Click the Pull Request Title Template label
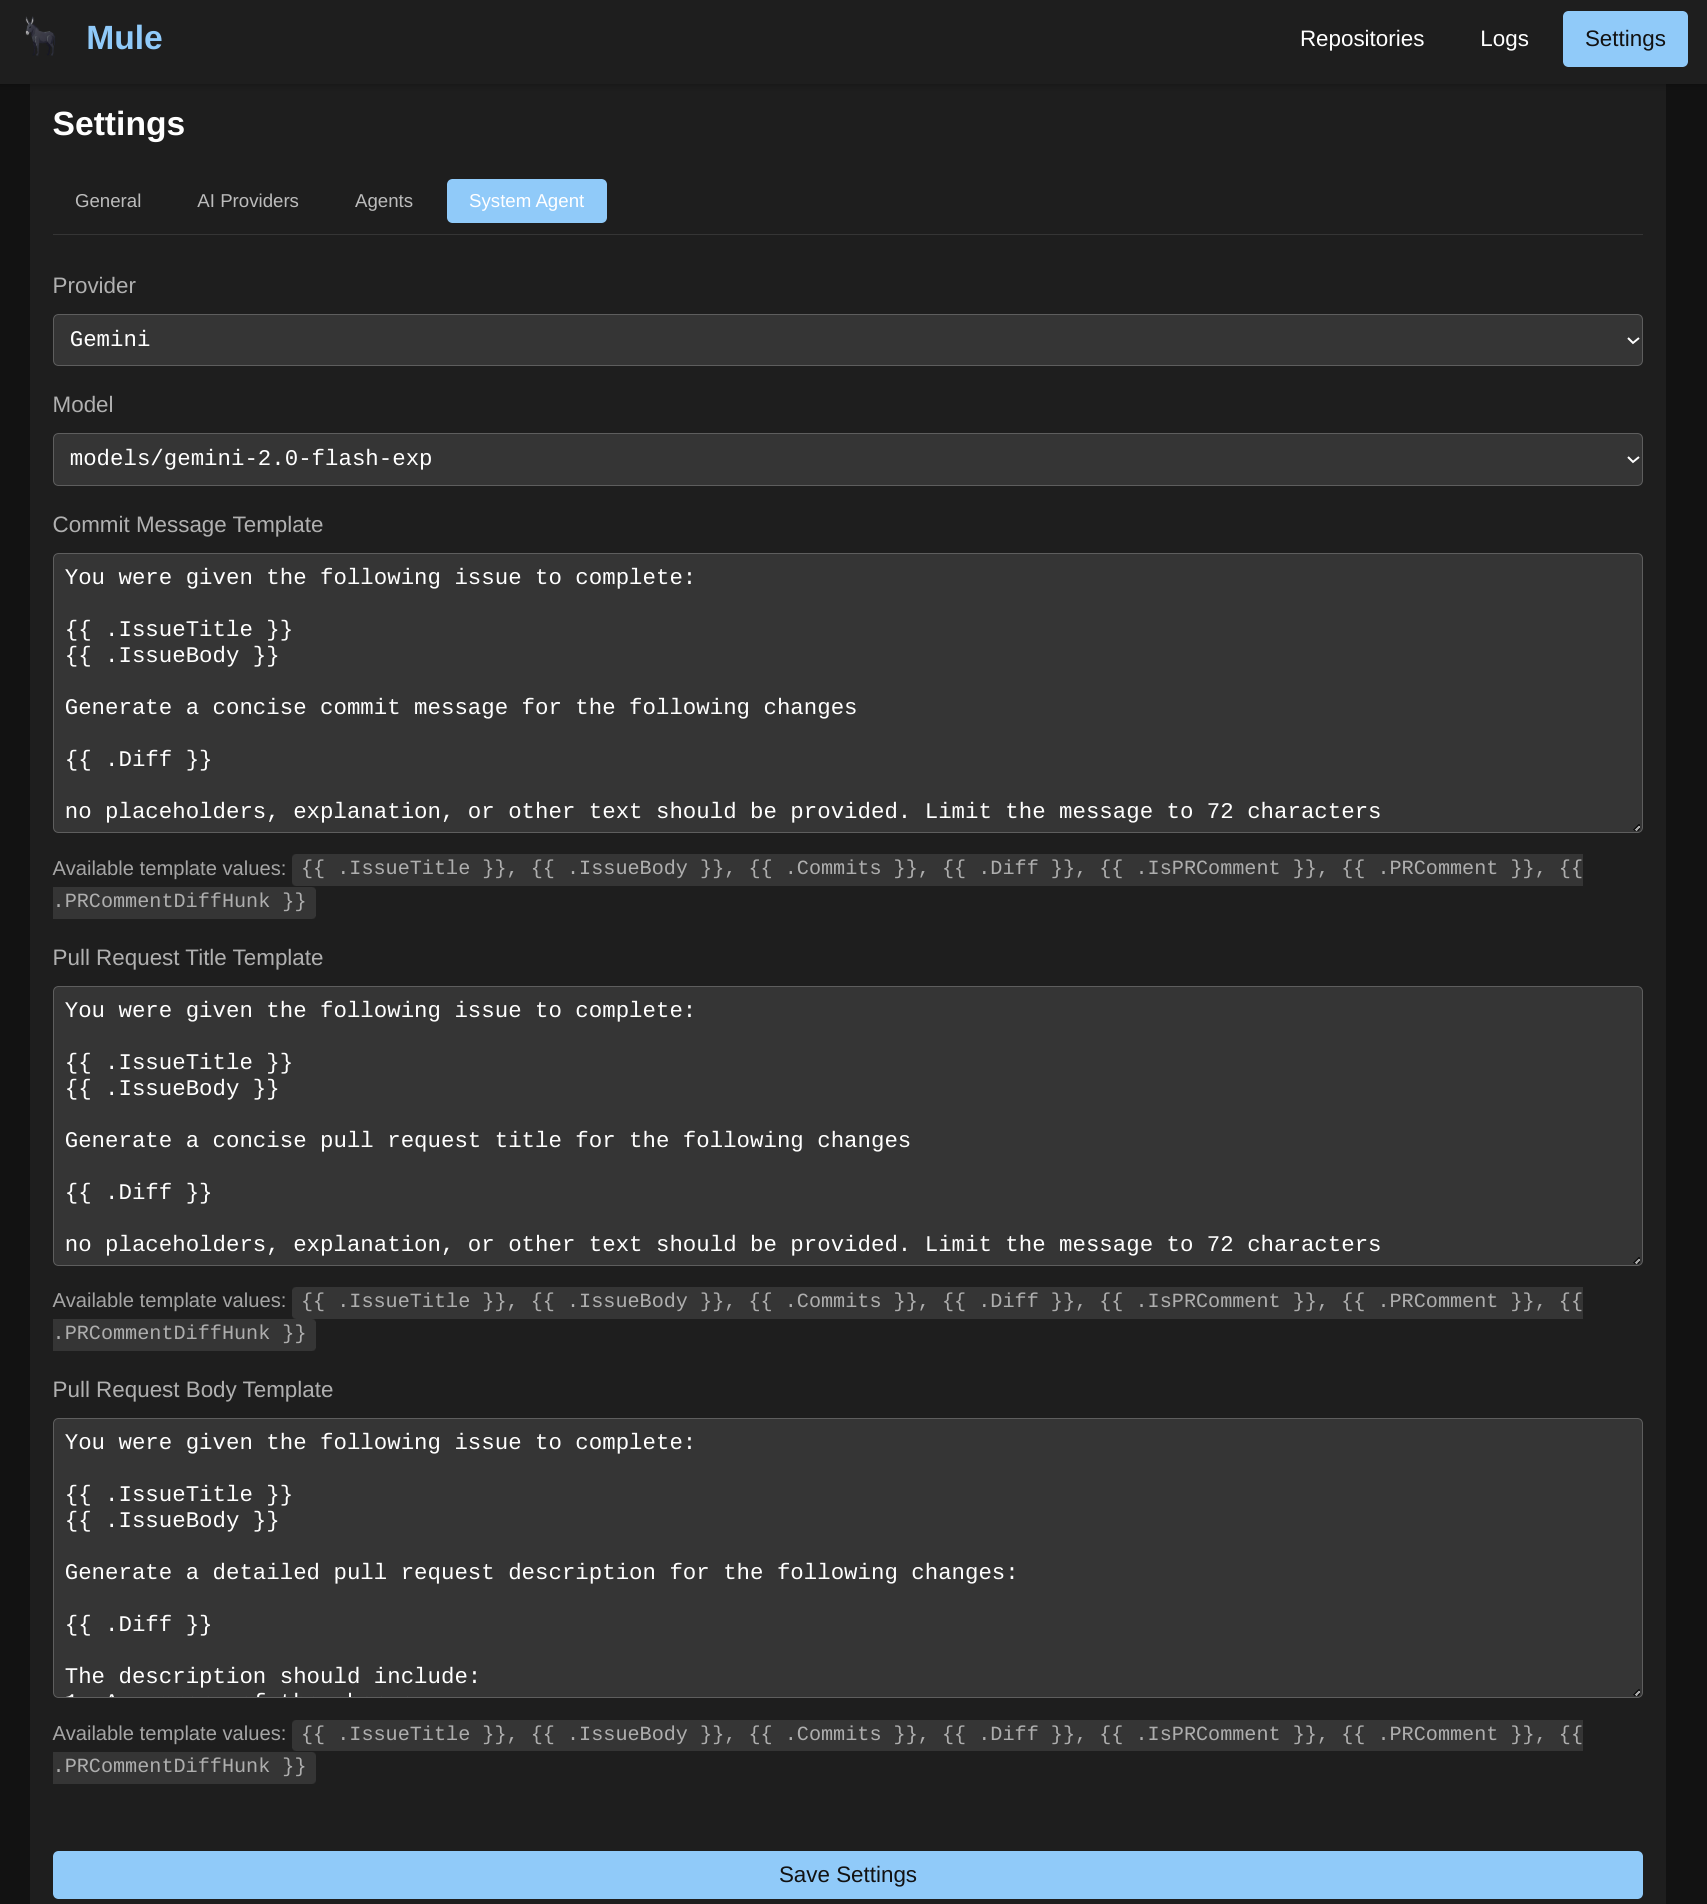 tap(188, 958)
